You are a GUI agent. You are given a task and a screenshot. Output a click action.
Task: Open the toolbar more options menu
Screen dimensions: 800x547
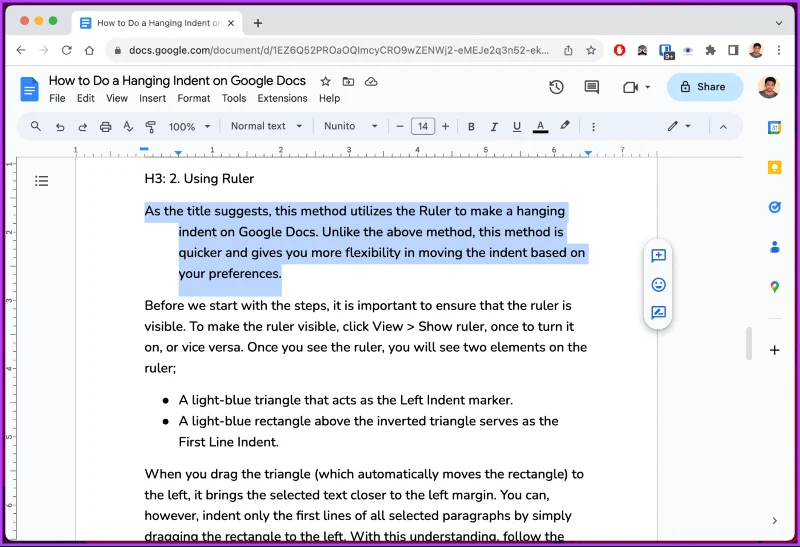tap(593, 127)
